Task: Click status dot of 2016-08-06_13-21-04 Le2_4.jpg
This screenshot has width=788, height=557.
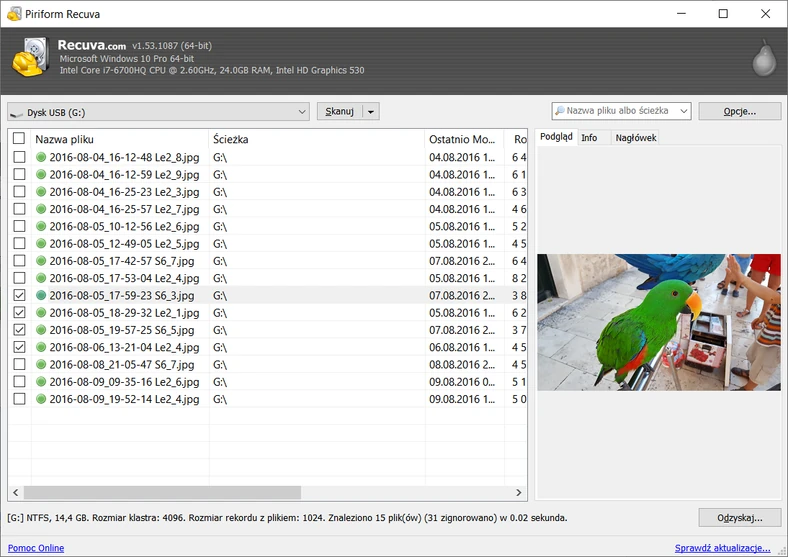Action: click(41, 347)
